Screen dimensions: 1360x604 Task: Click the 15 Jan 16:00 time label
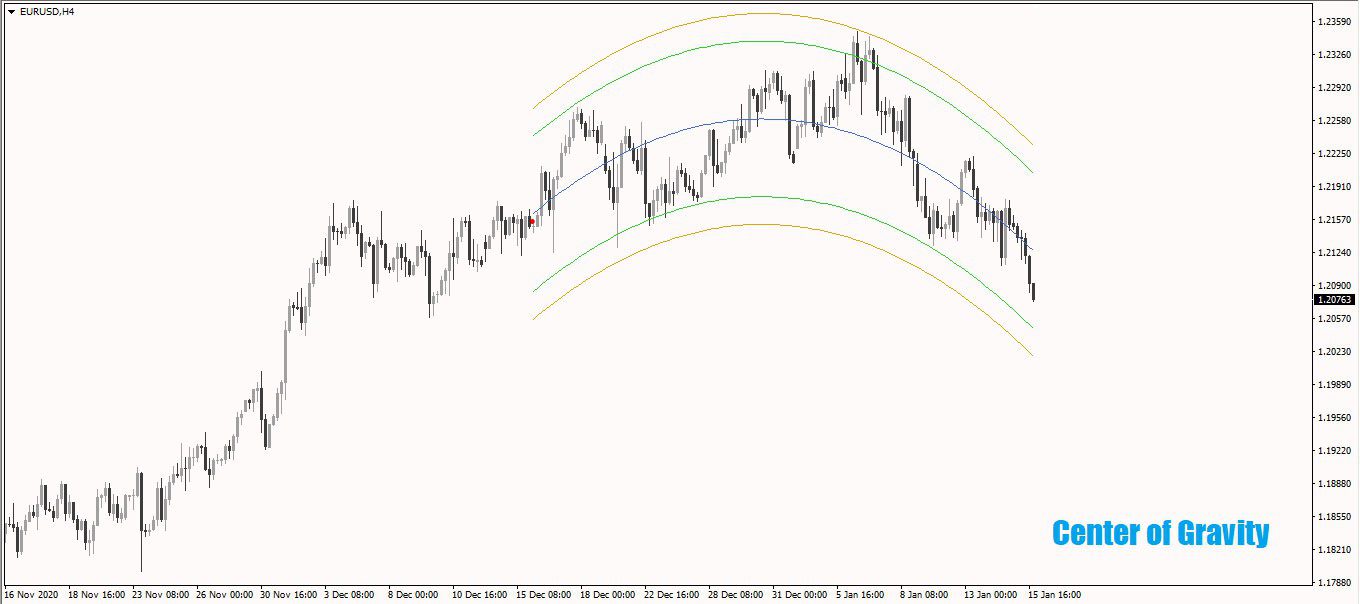pos(1053,595)
